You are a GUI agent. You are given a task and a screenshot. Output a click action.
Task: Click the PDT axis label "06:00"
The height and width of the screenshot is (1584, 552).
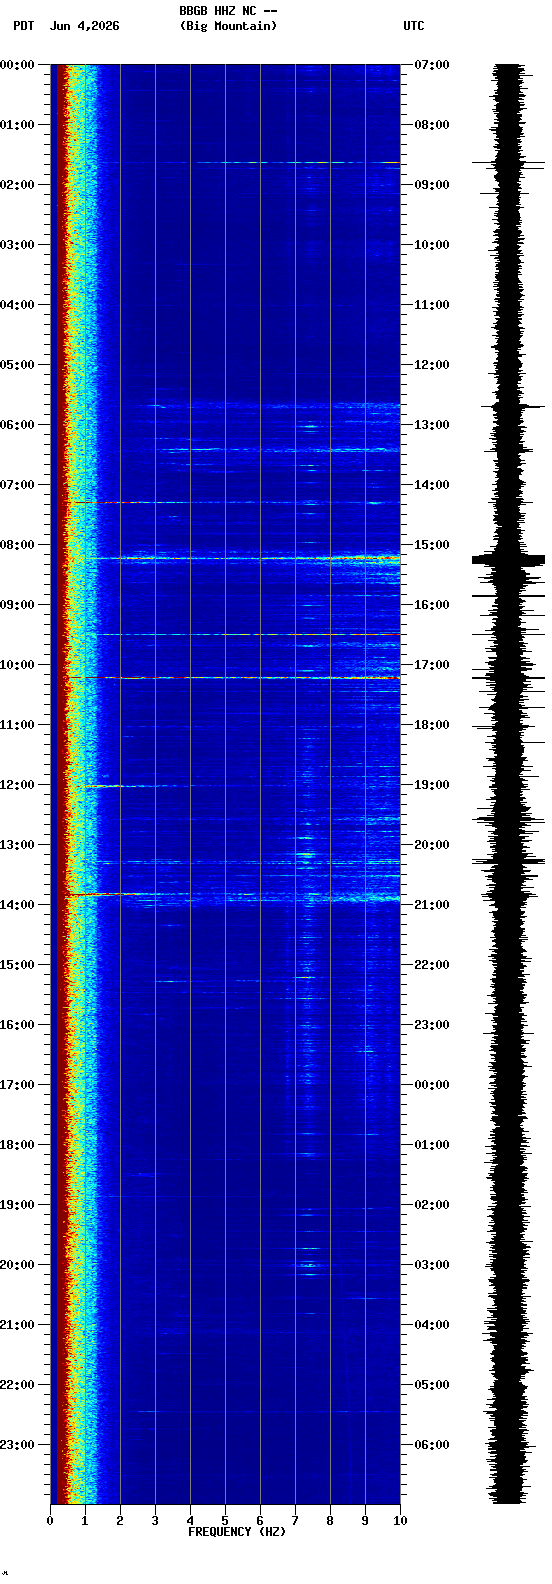[x=17, y=425]
